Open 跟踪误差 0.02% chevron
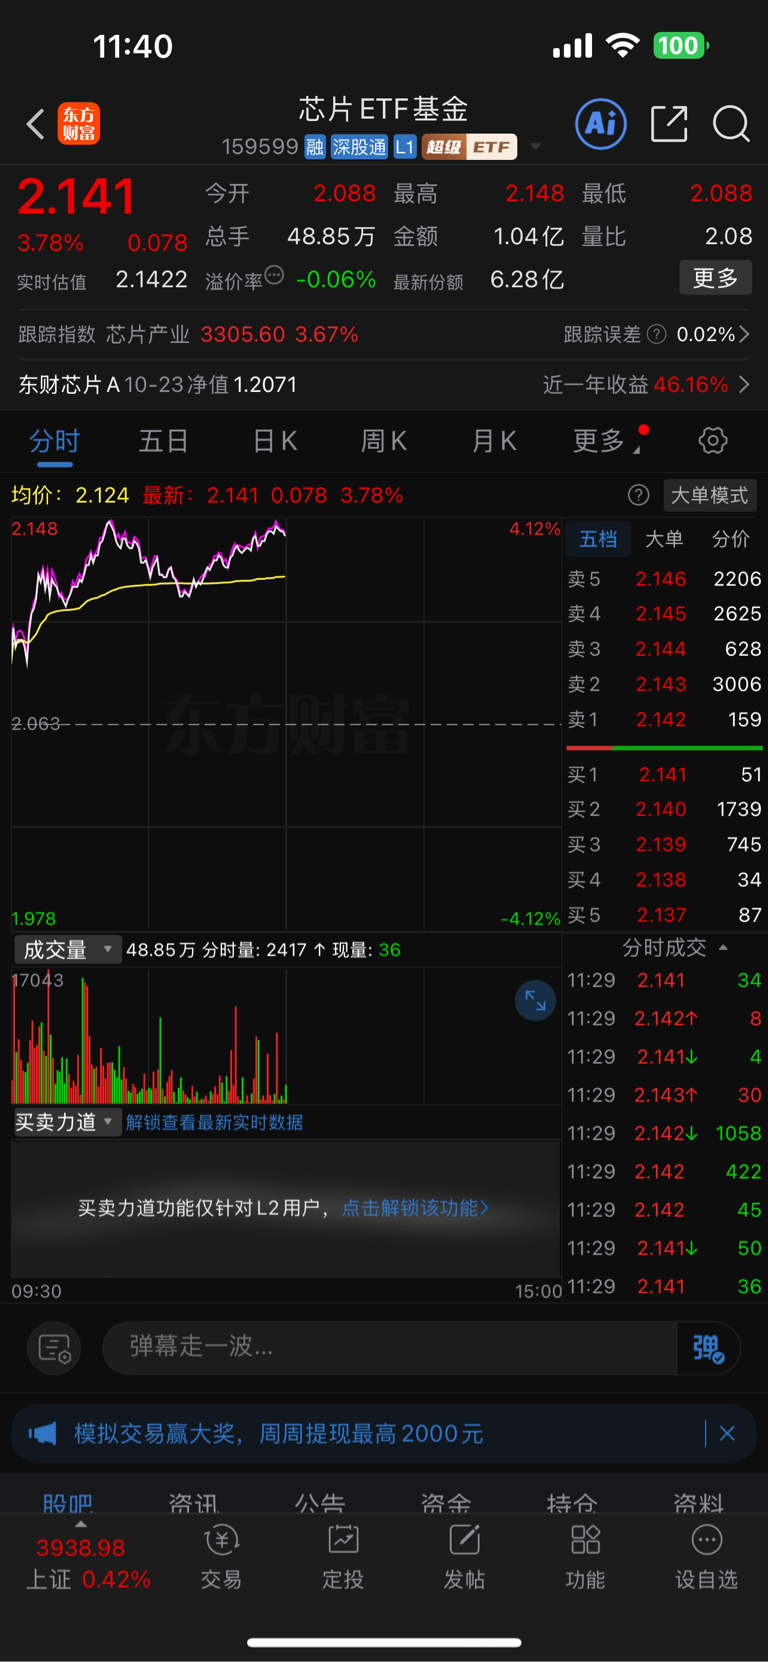The height and width of the screenshot is (1662, 768). click(x=743, y=334)
